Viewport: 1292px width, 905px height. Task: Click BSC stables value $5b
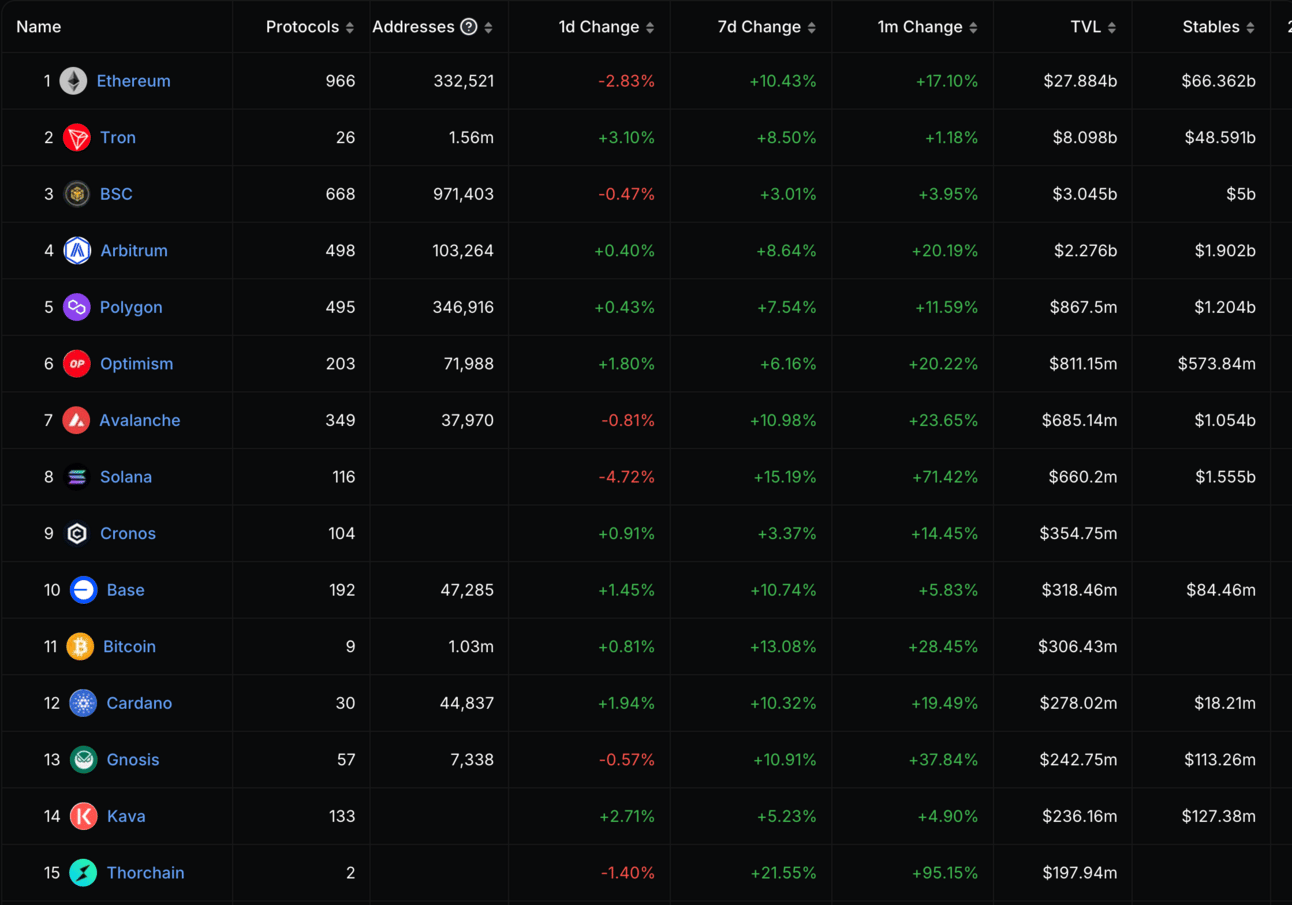pos(1241,194)
